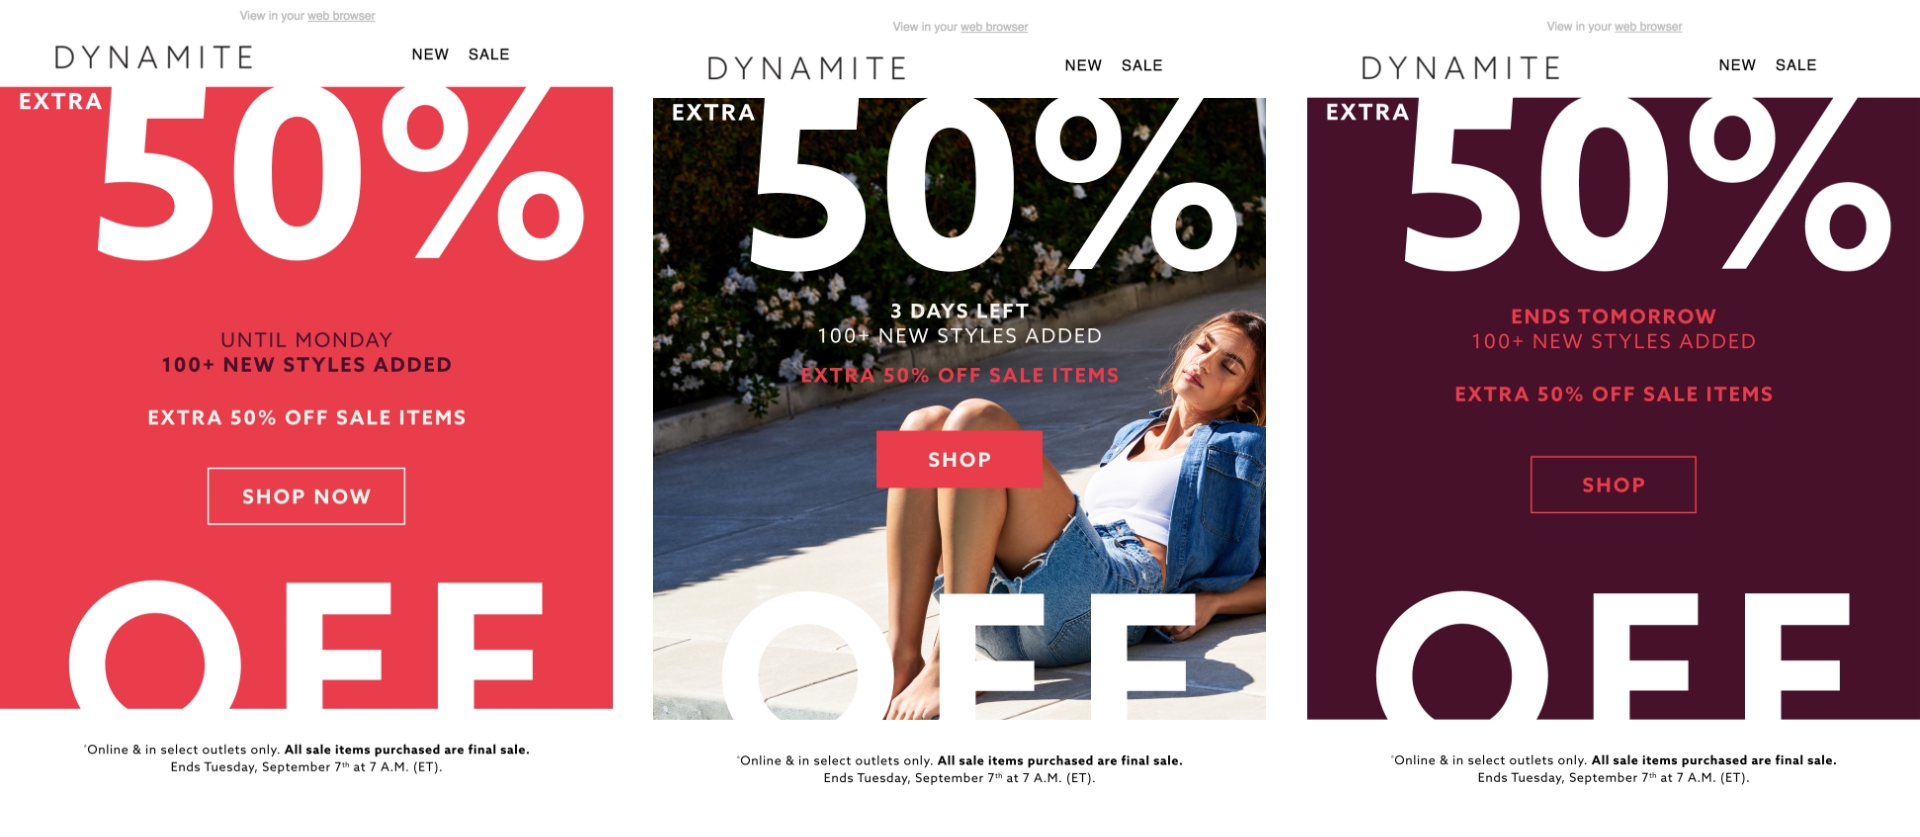Viewport: 1920px width, 837px height.
Task: Click UNTIL MONDAY text in red banner
Action: pos(306,340)
